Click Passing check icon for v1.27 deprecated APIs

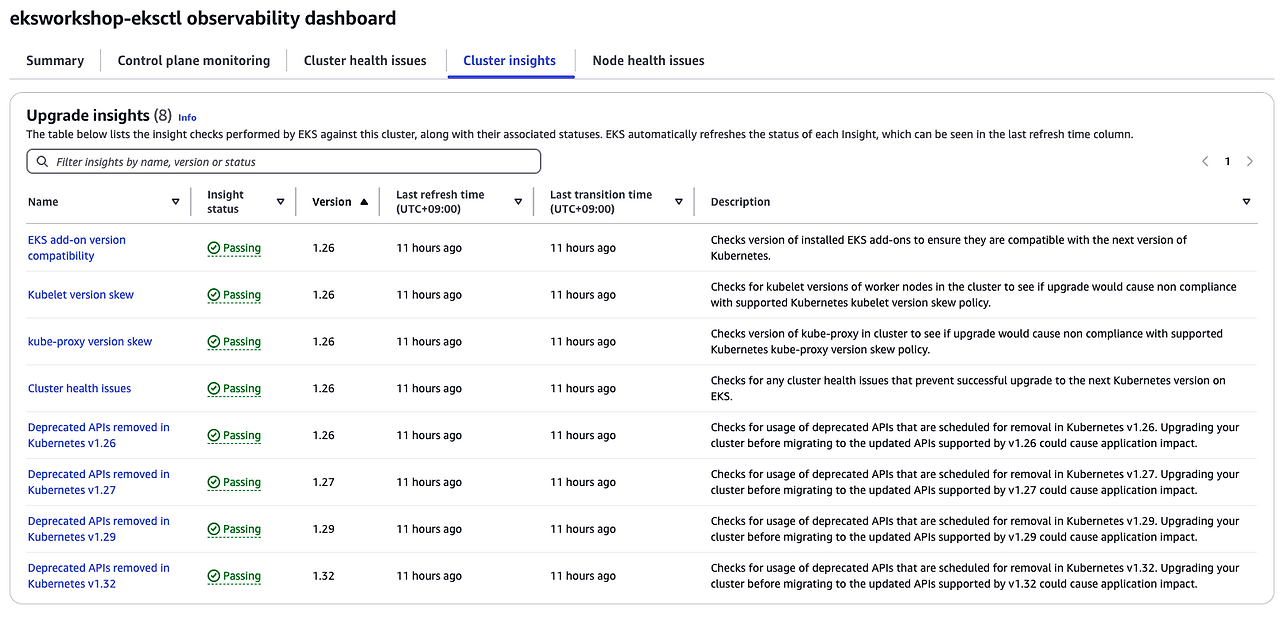click(x=214, y=483)
